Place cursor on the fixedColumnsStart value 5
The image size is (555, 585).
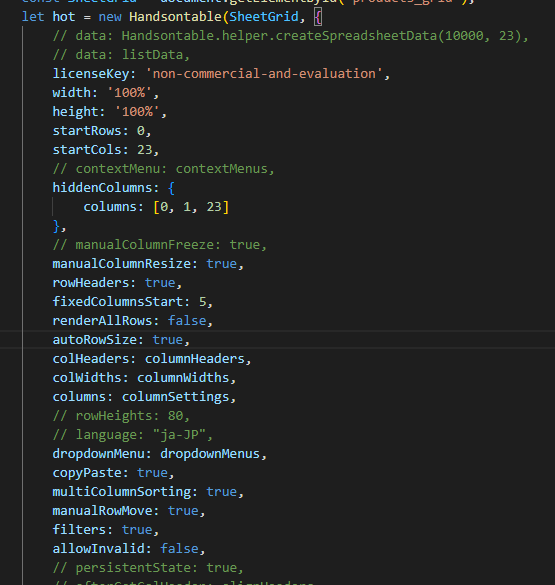[203, 301]
